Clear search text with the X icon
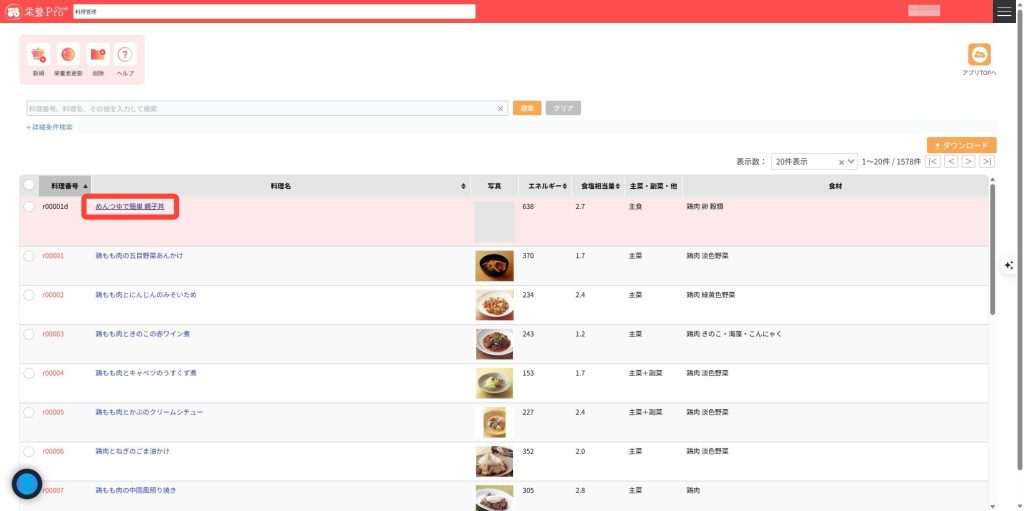The image size is (1024, 511). click(501, 108)
